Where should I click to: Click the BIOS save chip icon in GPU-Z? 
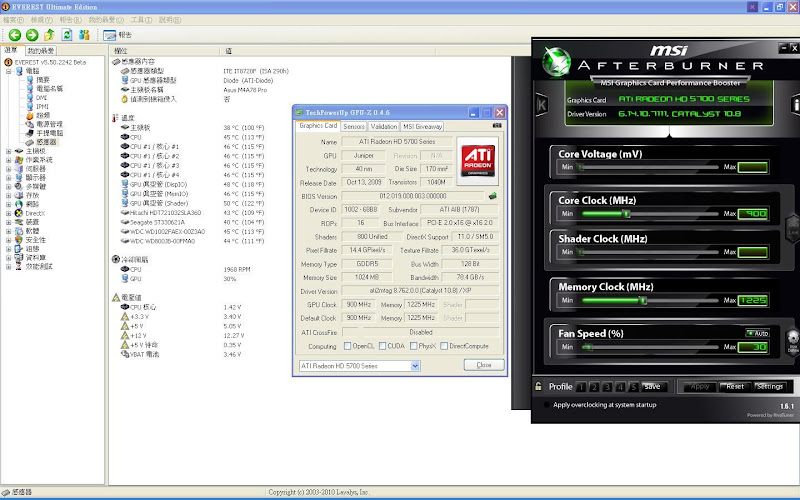pyautogui.click(x=492, y=196)
